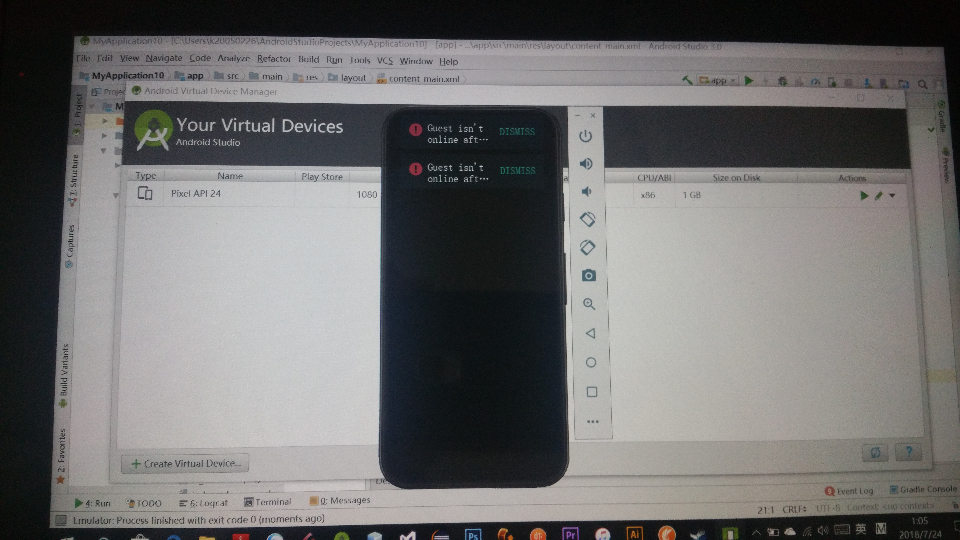Click the Search Everywhere magnifier icon
The height and width of the screenshot is (540, 960).
(923, 84)
